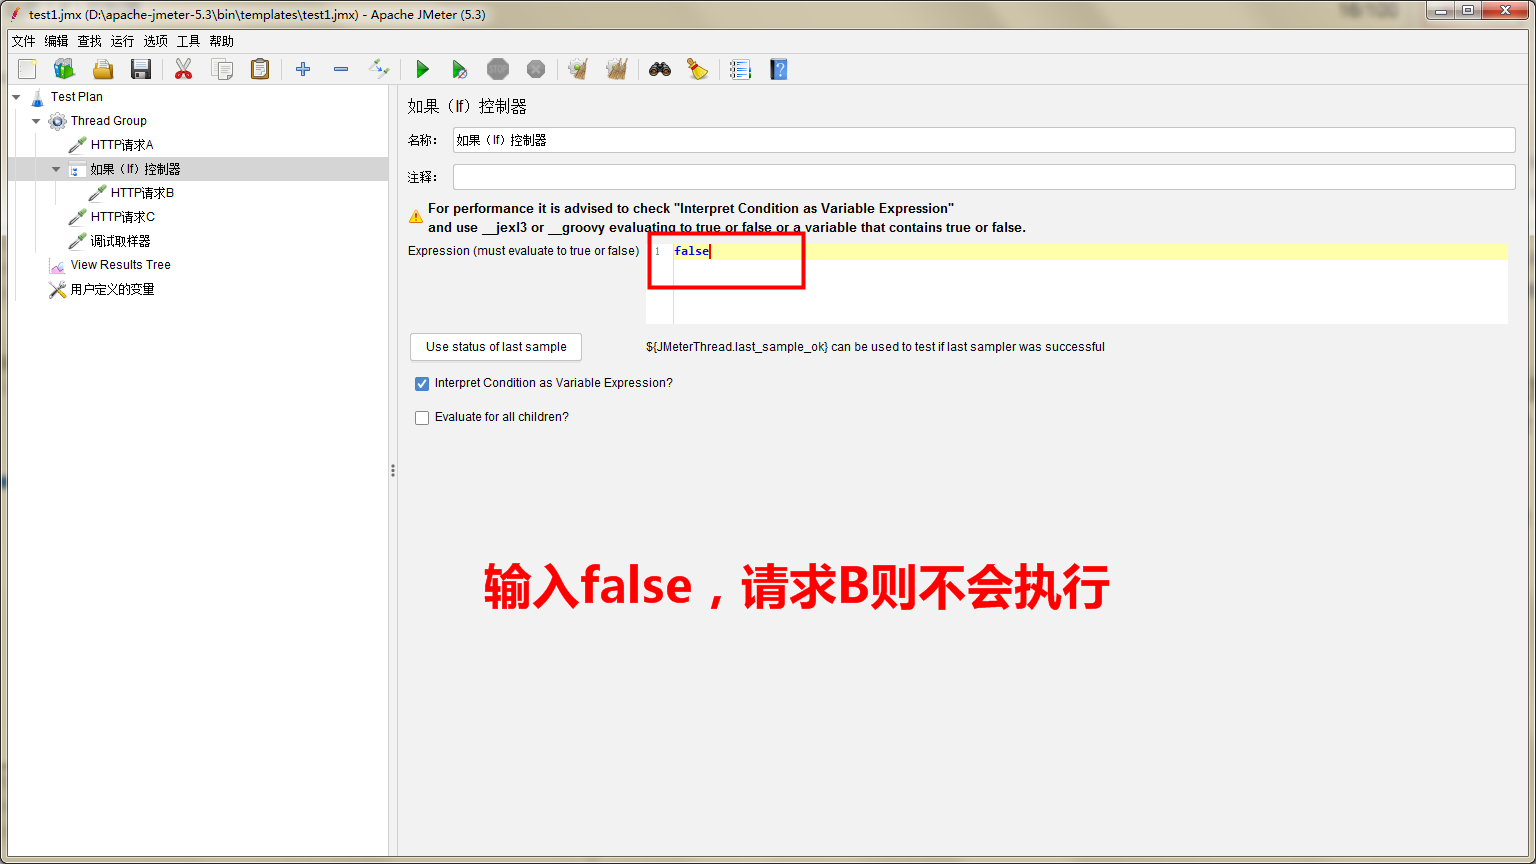Open the Templates icon in the toolbar
The width and height of the screenshot is (1536, 864).
click(64, 69)
